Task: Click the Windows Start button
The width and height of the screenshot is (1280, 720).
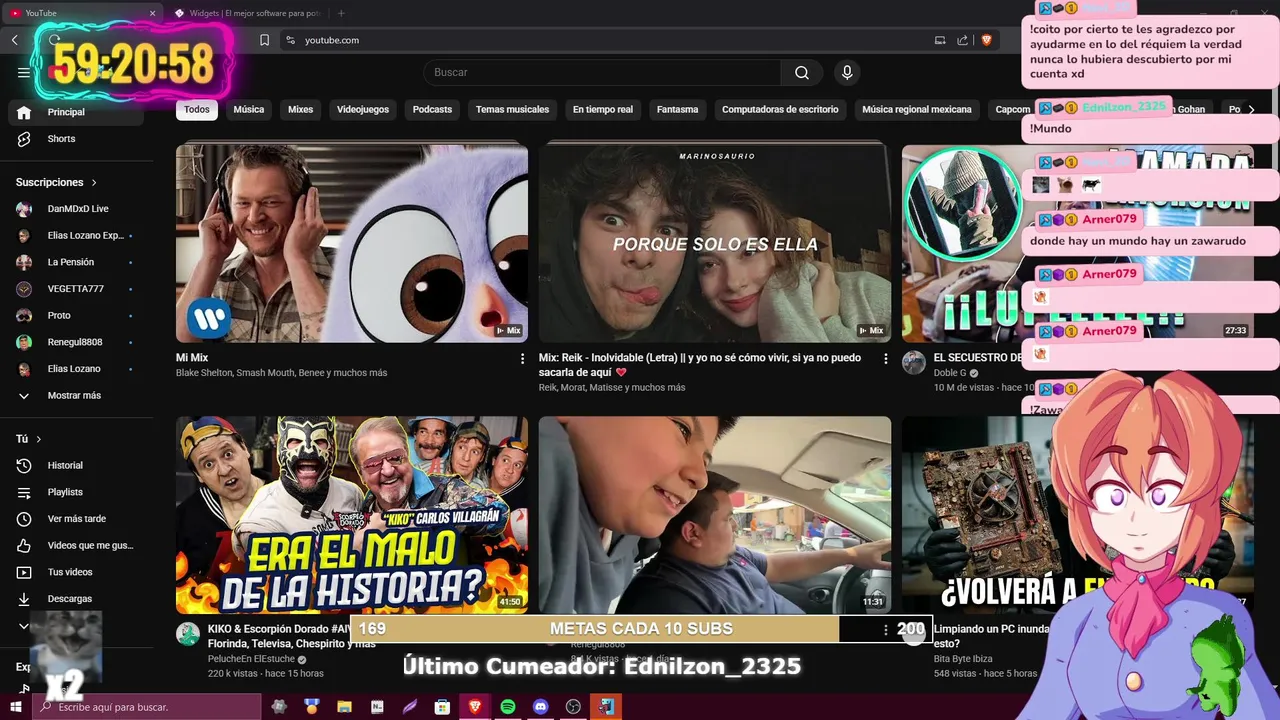Action: [x=16, y=707]
